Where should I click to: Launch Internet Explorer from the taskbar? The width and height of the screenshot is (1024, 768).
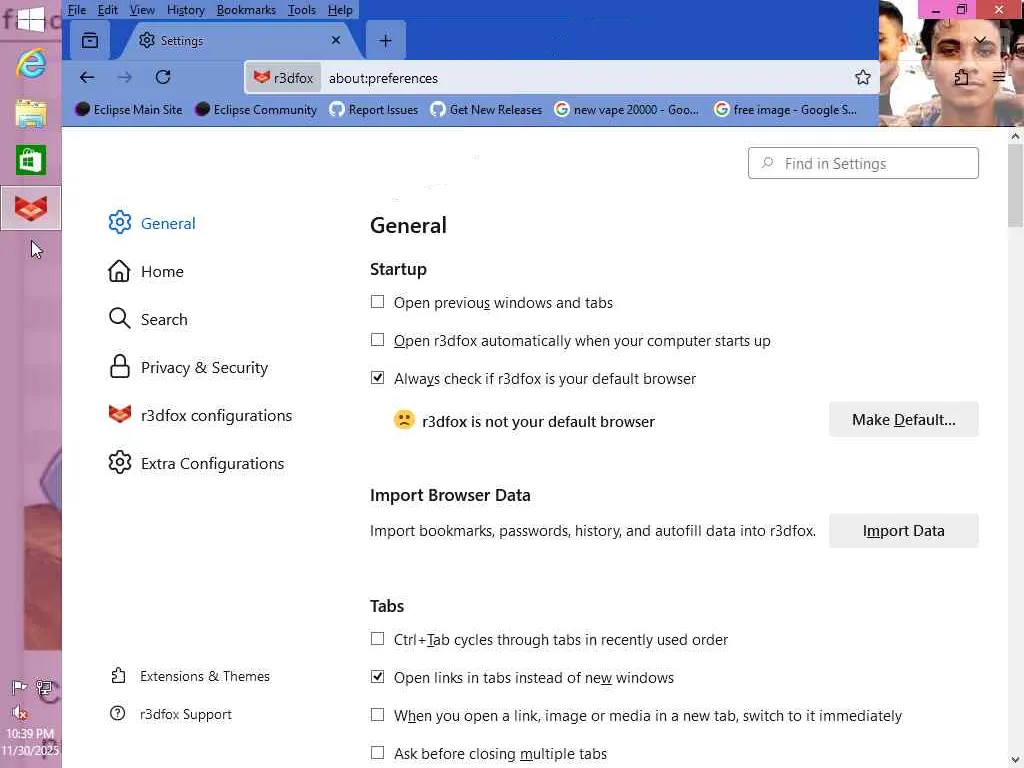pyautogui.click(x=31, y=64)
